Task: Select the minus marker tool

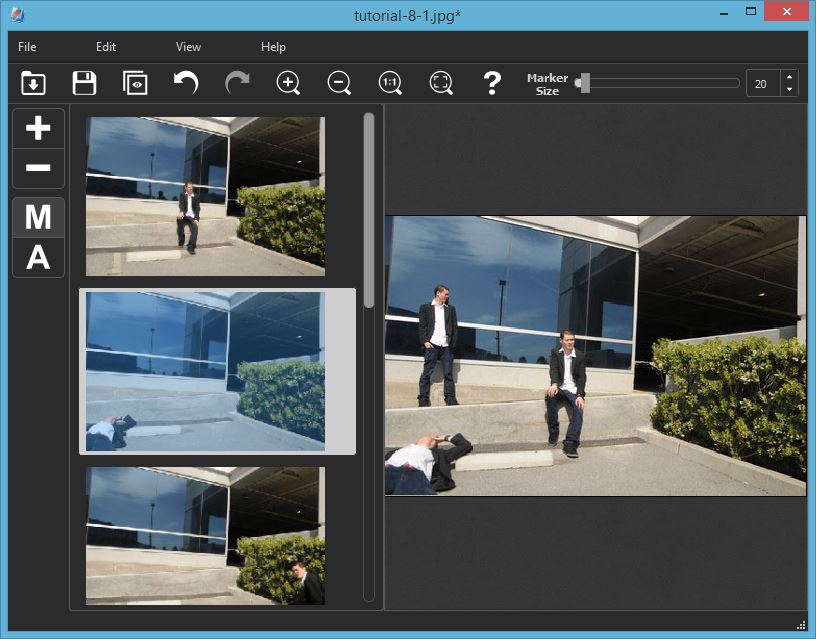Action: coord(38,168)
